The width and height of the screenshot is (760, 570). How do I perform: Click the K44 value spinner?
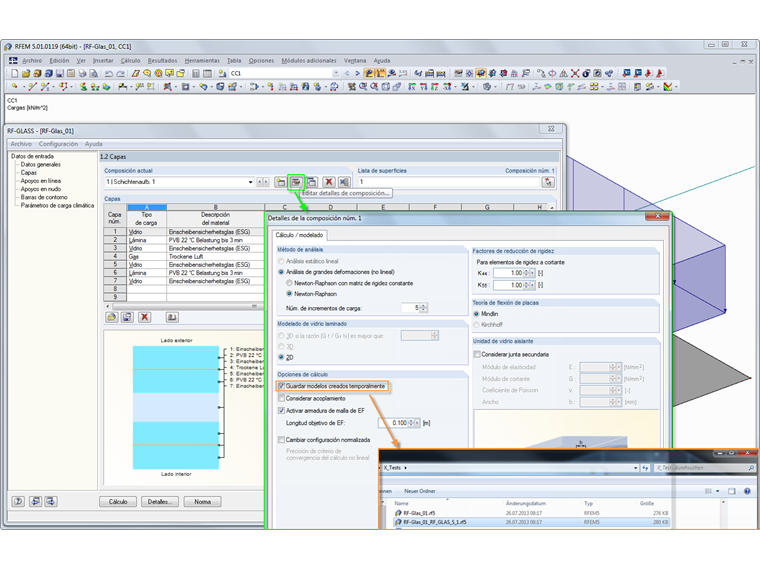(526, 273)
